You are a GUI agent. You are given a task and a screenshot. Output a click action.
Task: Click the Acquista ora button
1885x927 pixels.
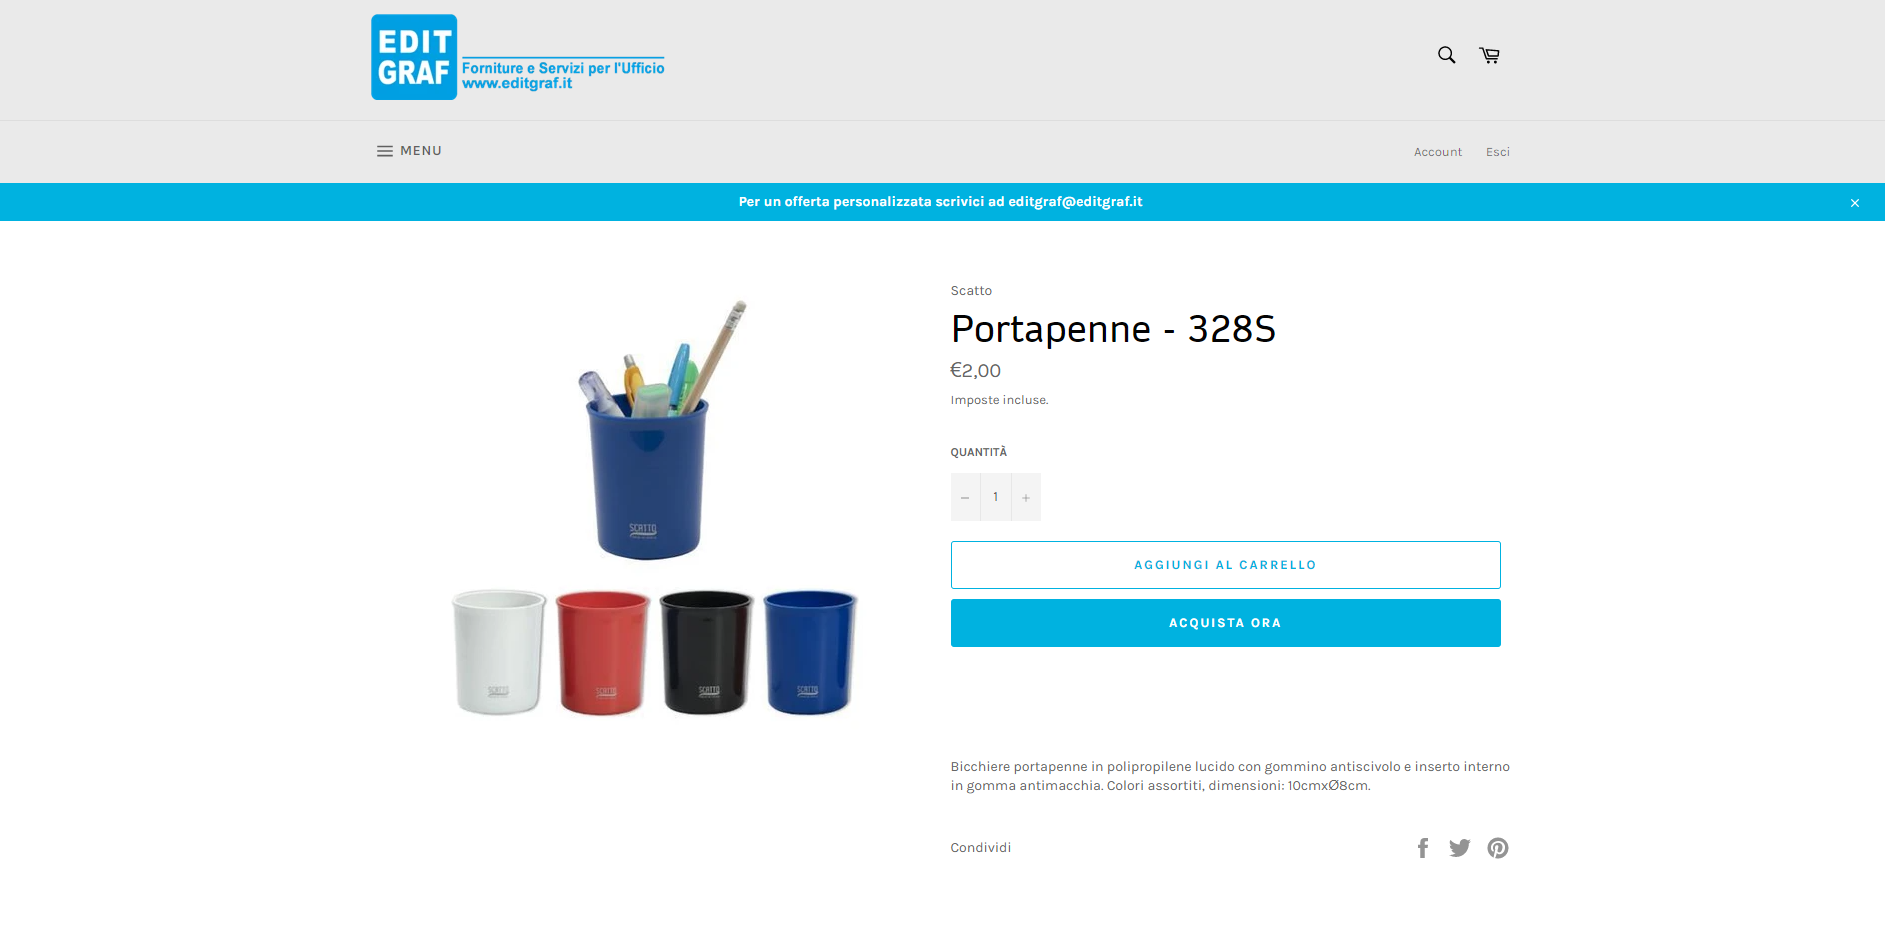coord(1226,623)
